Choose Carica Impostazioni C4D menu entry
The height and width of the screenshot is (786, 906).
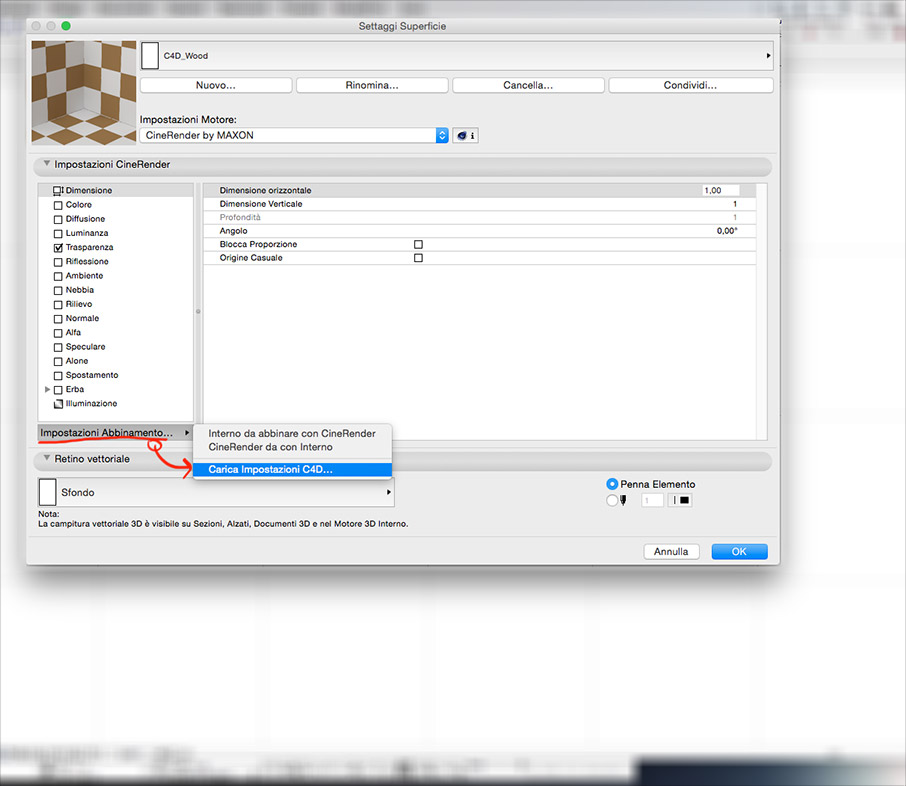[x=270, y=469]
